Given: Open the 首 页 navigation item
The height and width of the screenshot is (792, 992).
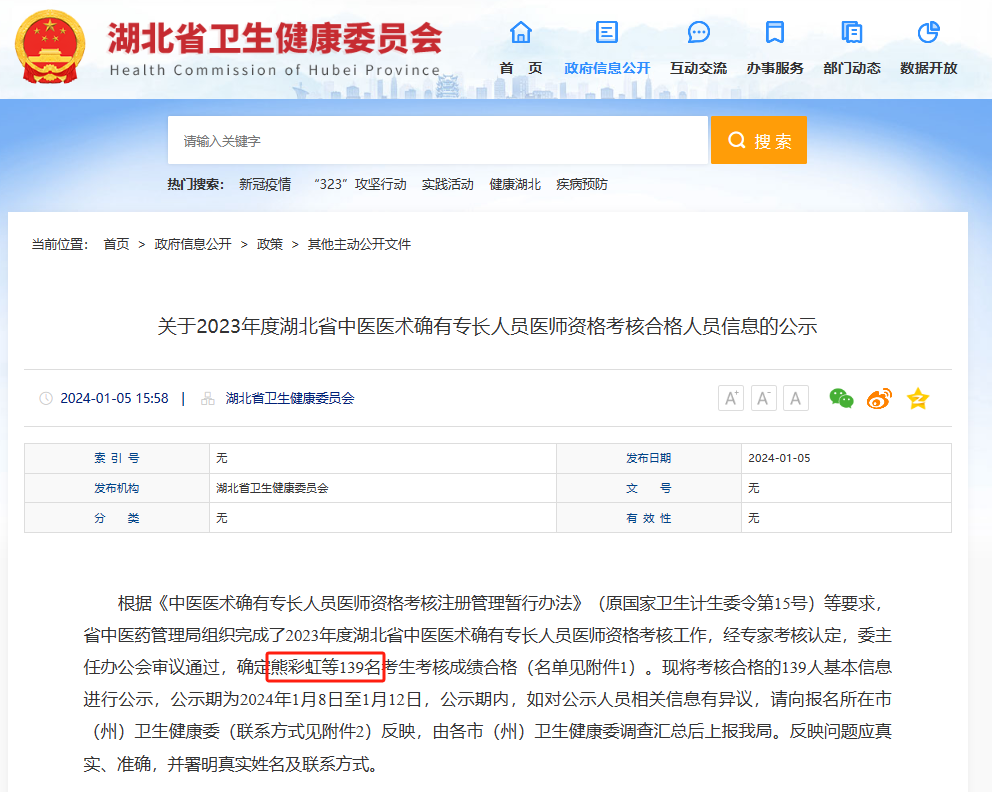Looking at the screenshot, I should click(x=521, y=68).
